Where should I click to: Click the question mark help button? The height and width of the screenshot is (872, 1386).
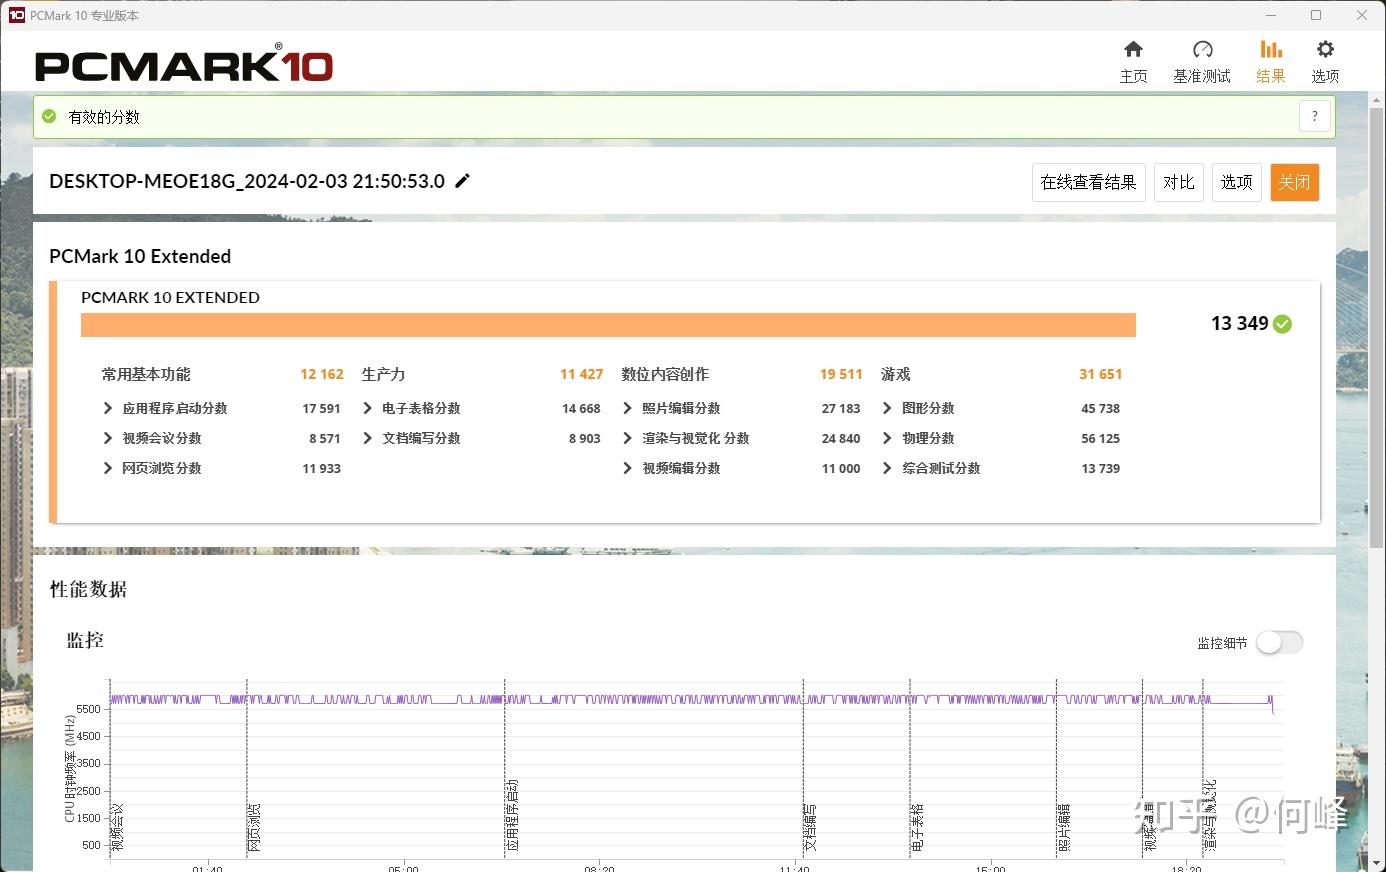click(1315, 116)
